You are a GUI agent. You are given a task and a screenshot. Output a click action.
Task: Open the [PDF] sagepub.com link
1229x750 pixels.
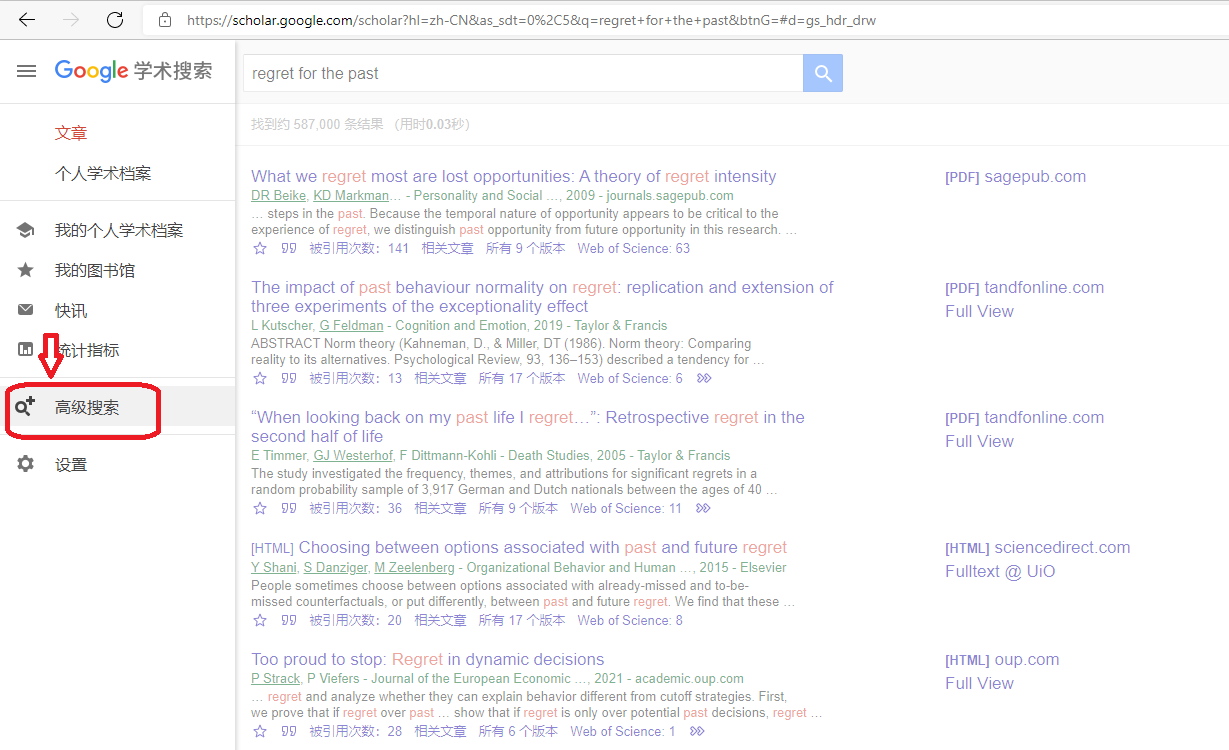1016,176
